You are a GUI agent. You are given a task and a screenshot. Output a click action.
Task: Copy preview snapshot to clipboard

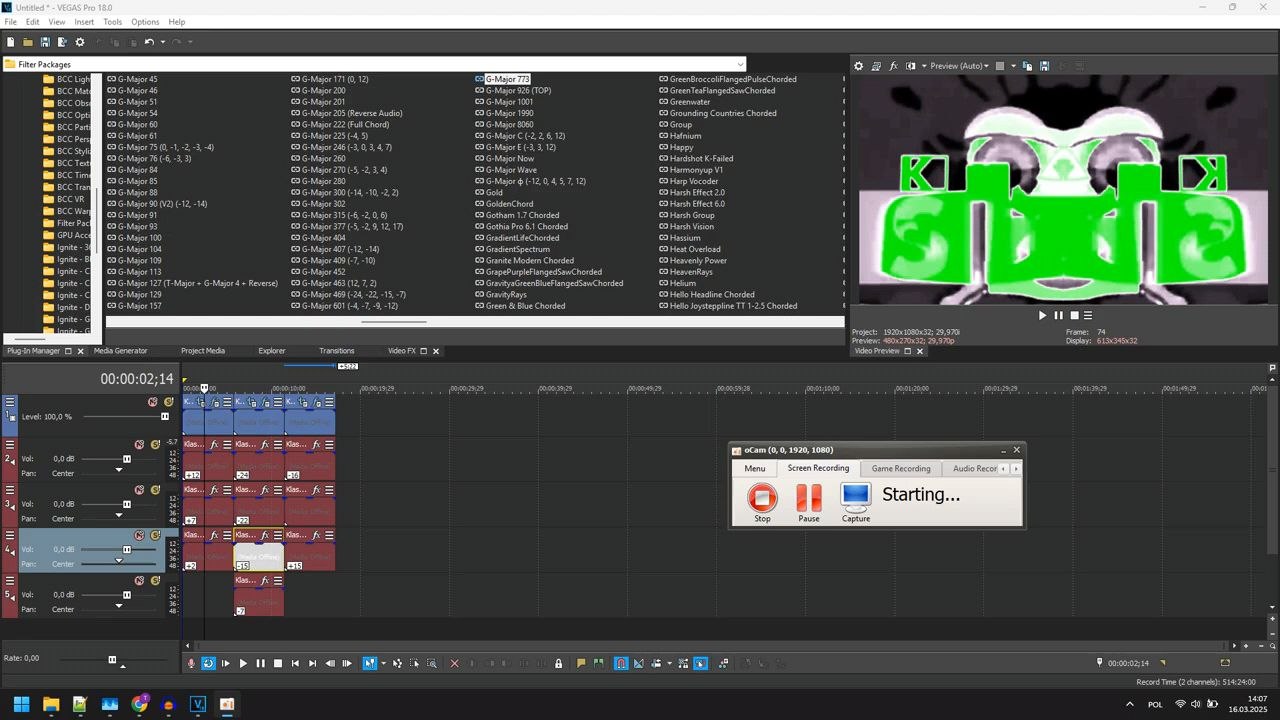[1027, 66]
